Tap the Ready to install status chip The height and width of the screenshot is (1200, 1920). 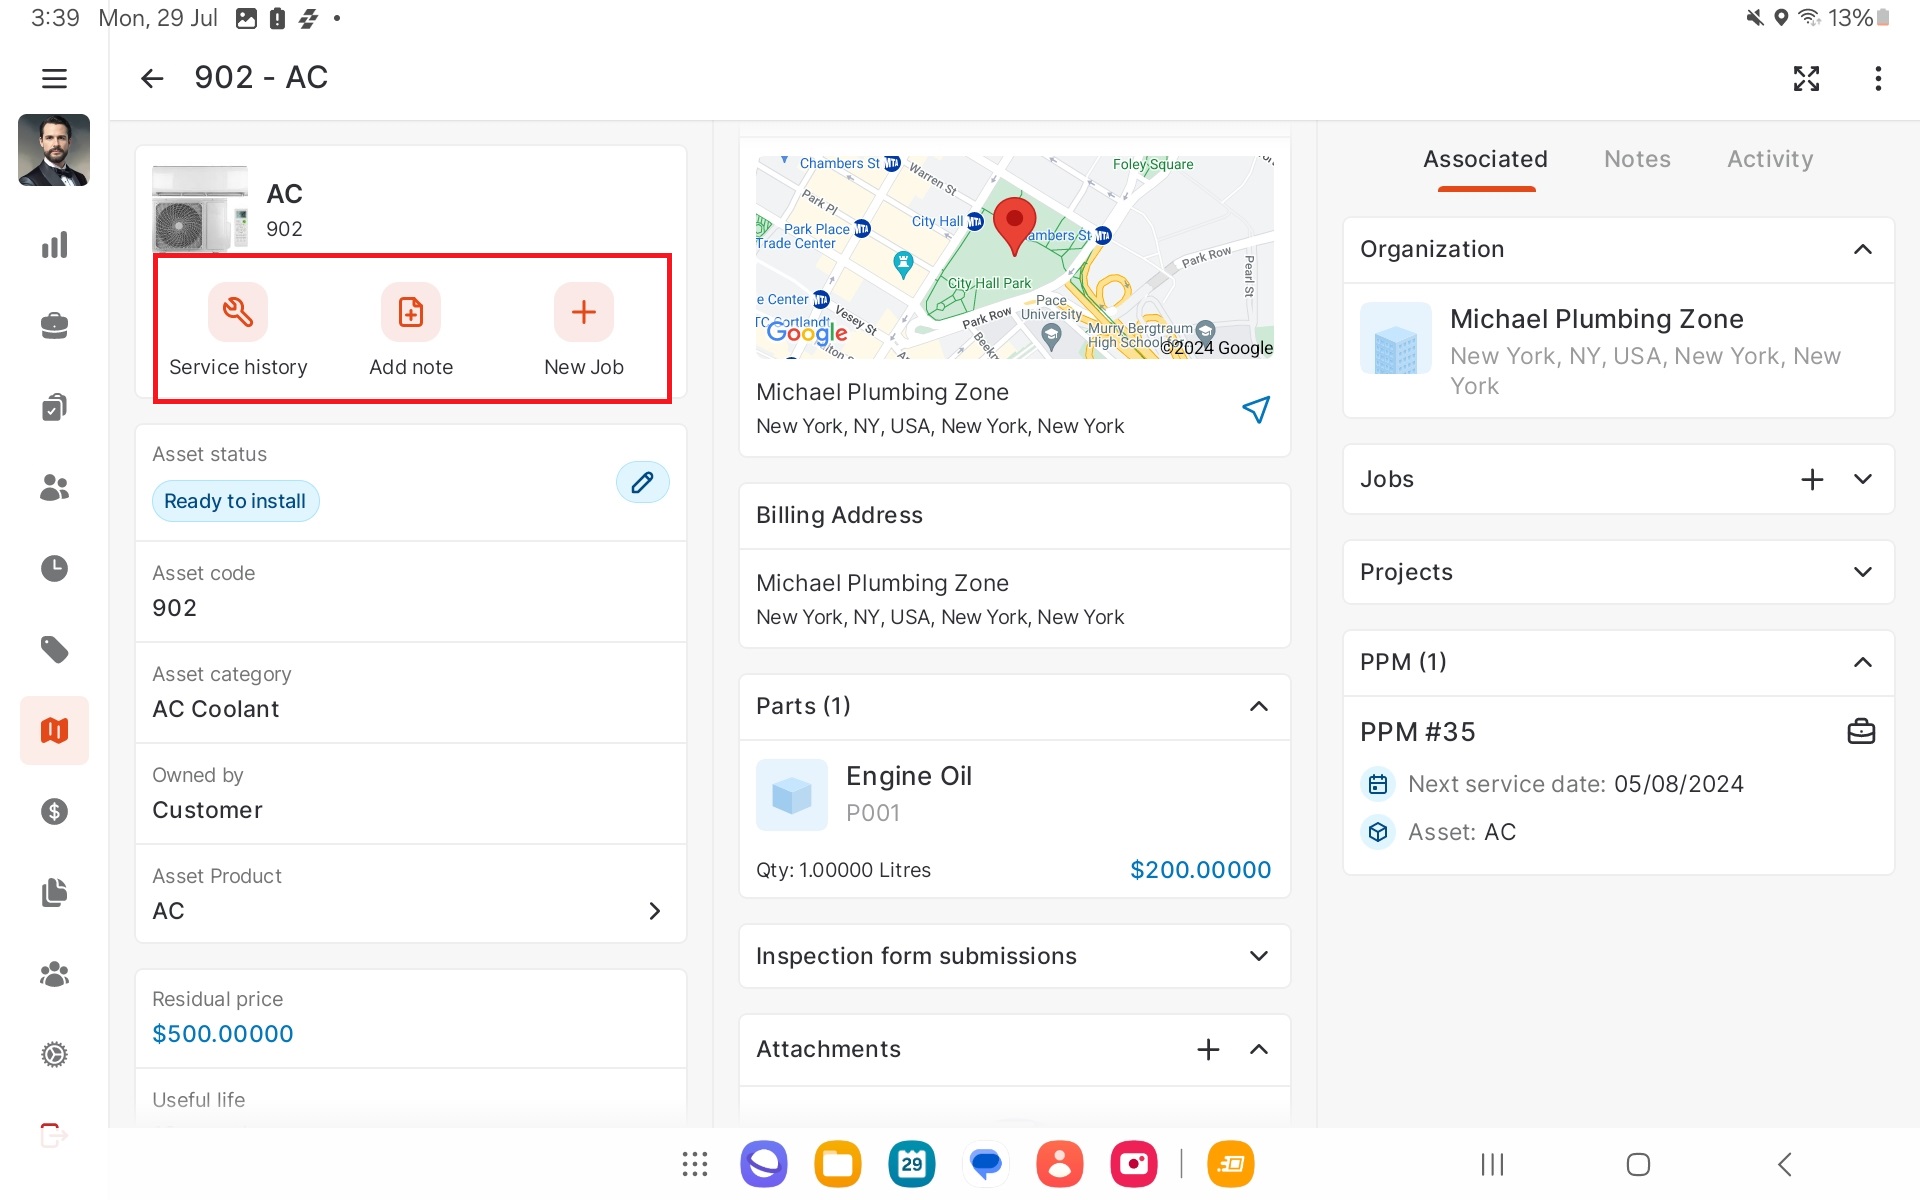[235, 501]
